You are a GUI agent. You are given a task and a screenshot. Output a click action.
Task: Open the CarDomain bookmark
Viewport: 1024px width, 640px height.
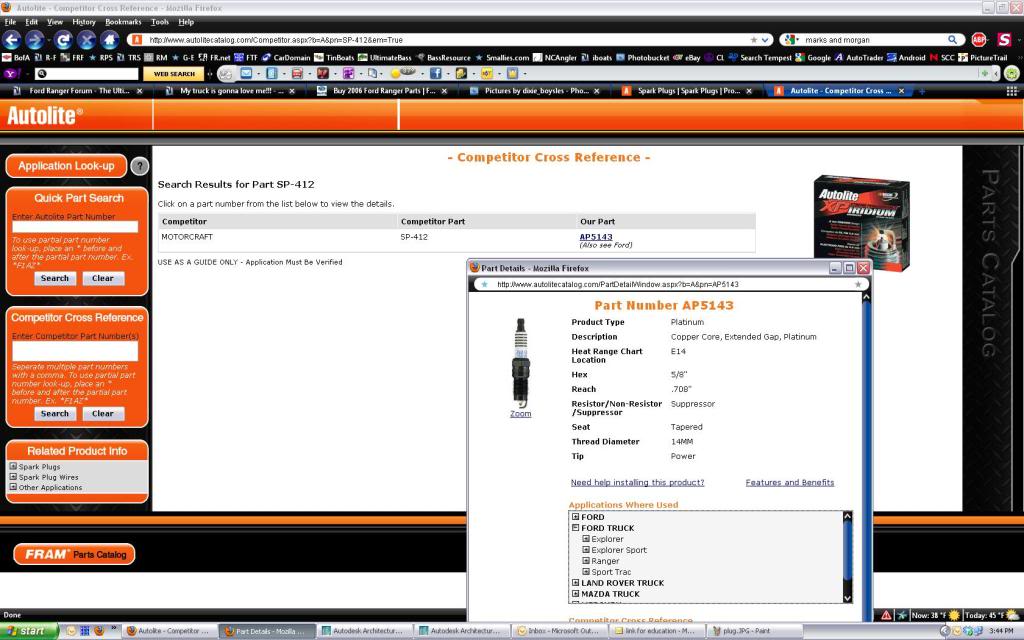[x=286, y=57]
